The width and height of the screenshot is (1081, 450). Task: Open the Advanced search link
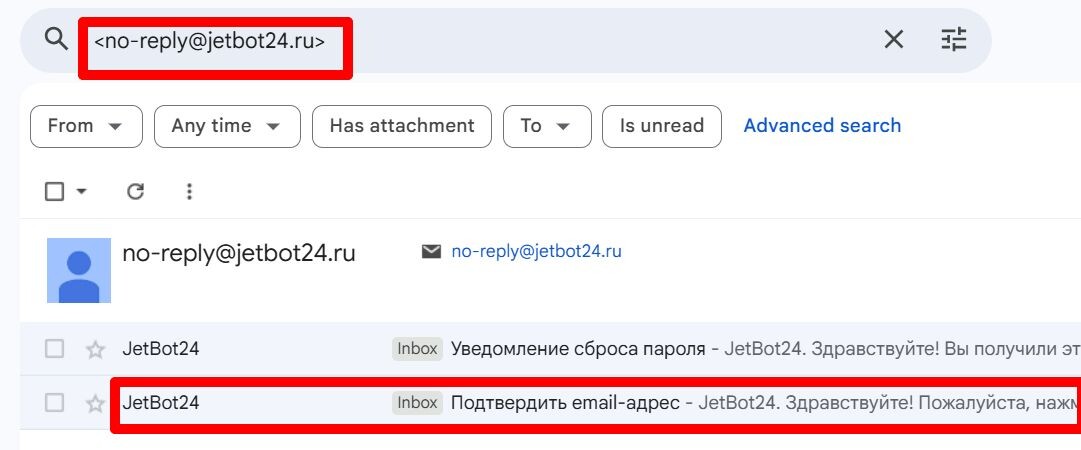822,126
